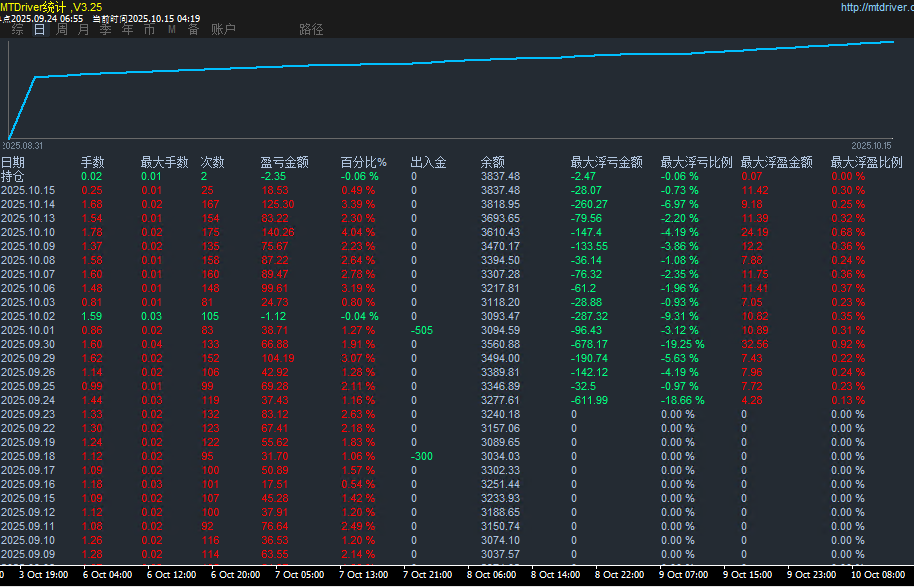Click the 125.30 profit amount
Viewport: 914px width, 587px height.
pos(277,204)
